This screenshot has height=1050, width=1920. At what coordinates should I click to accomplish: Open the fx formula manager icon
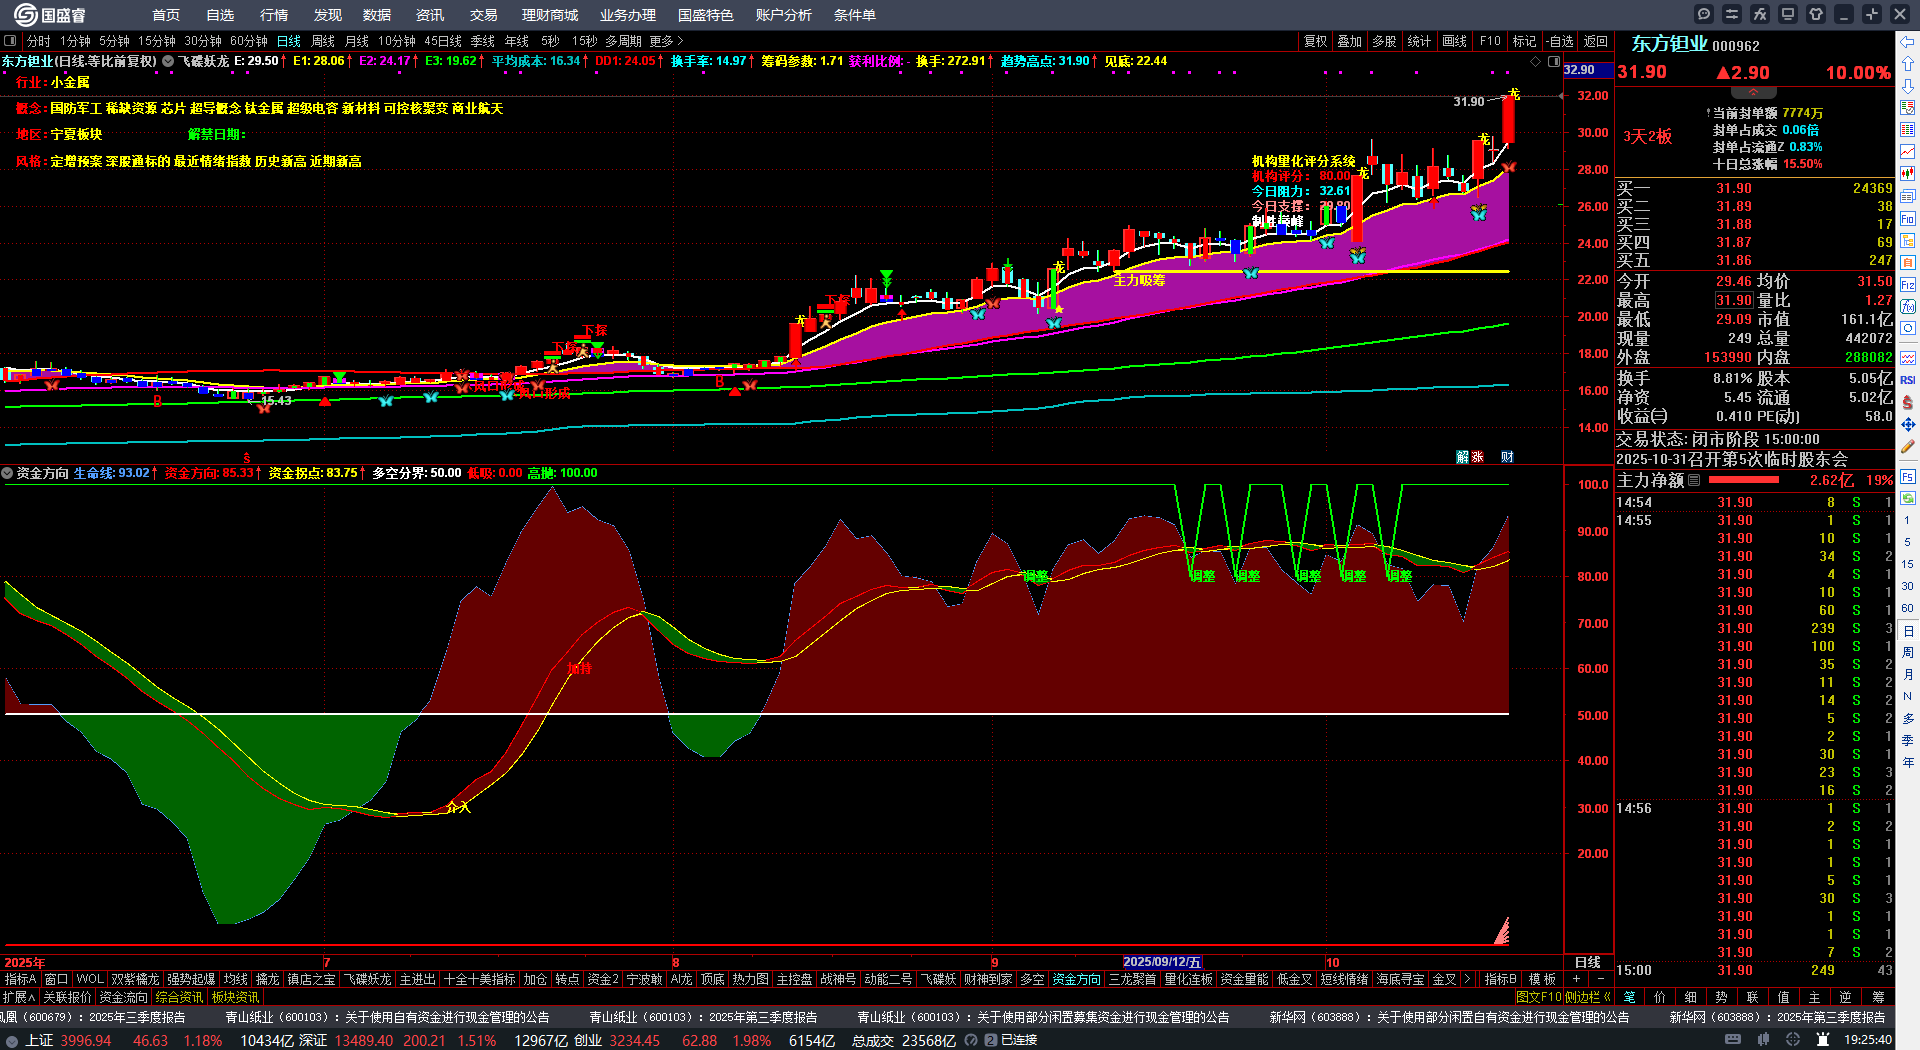(1760, 14)
